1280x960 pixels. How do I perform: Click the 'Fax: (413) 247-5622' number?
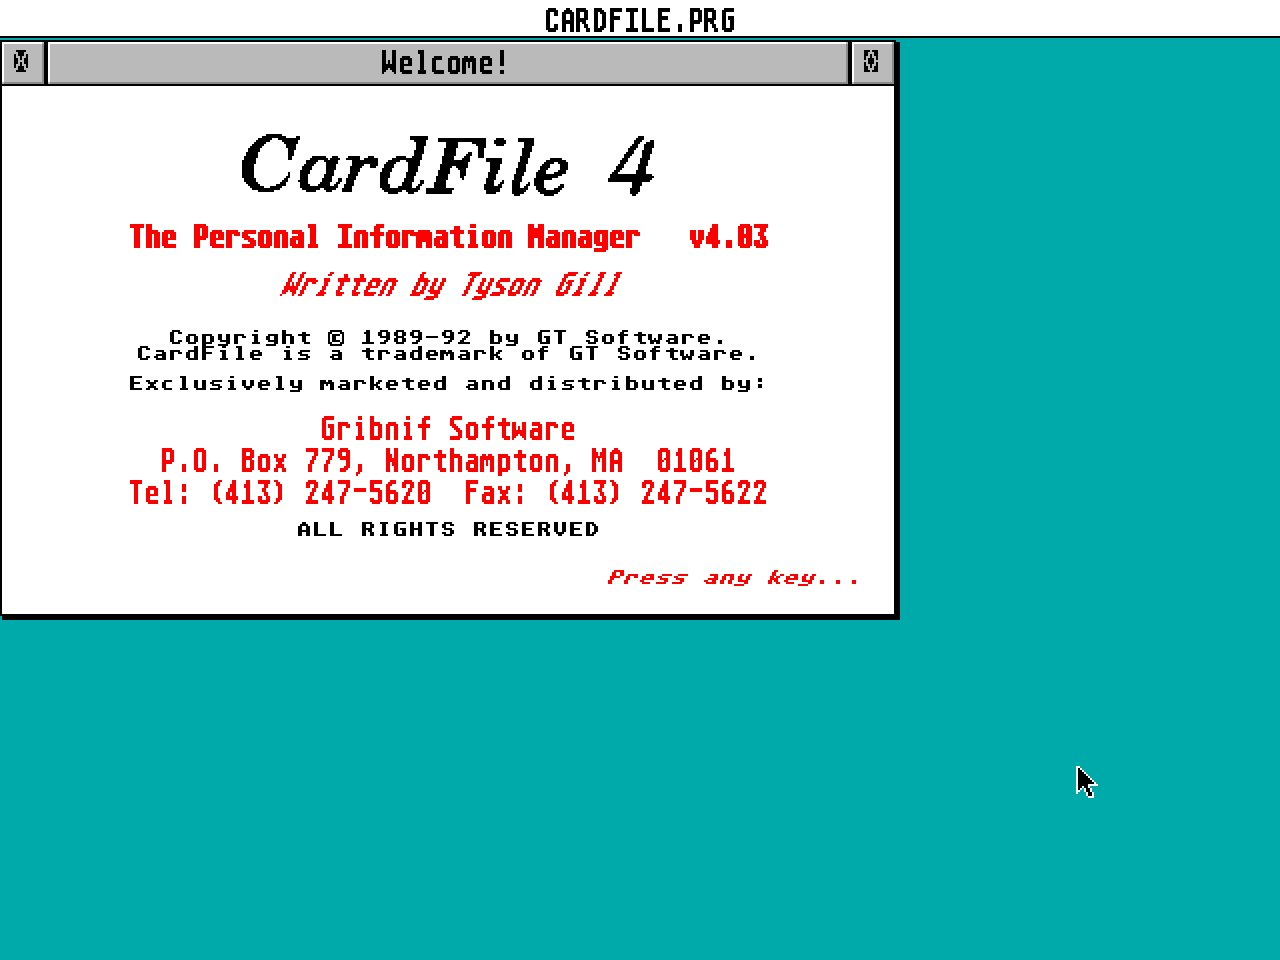pos(616,493)
